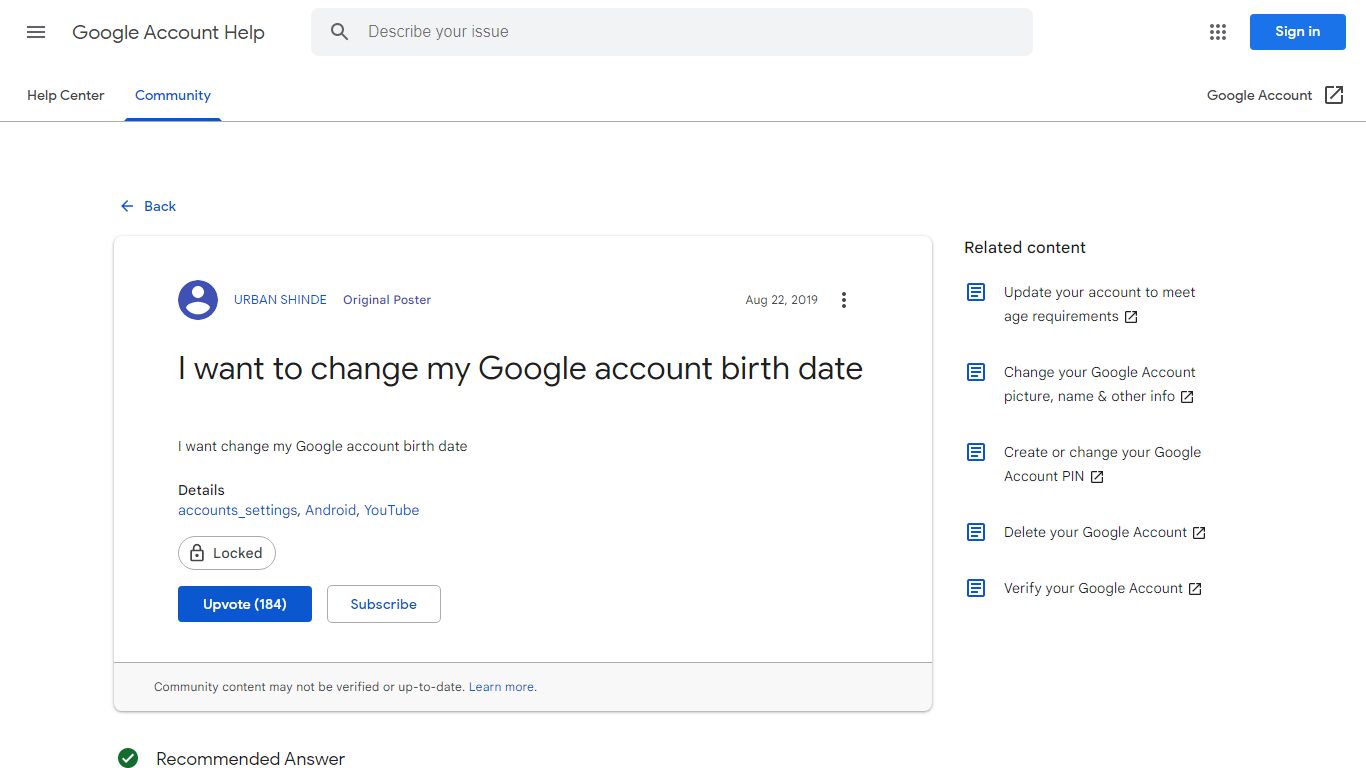Click article icon beside Verify your Google Account
The height and width of the screenshot is (768, 1366).
(976, 588)
